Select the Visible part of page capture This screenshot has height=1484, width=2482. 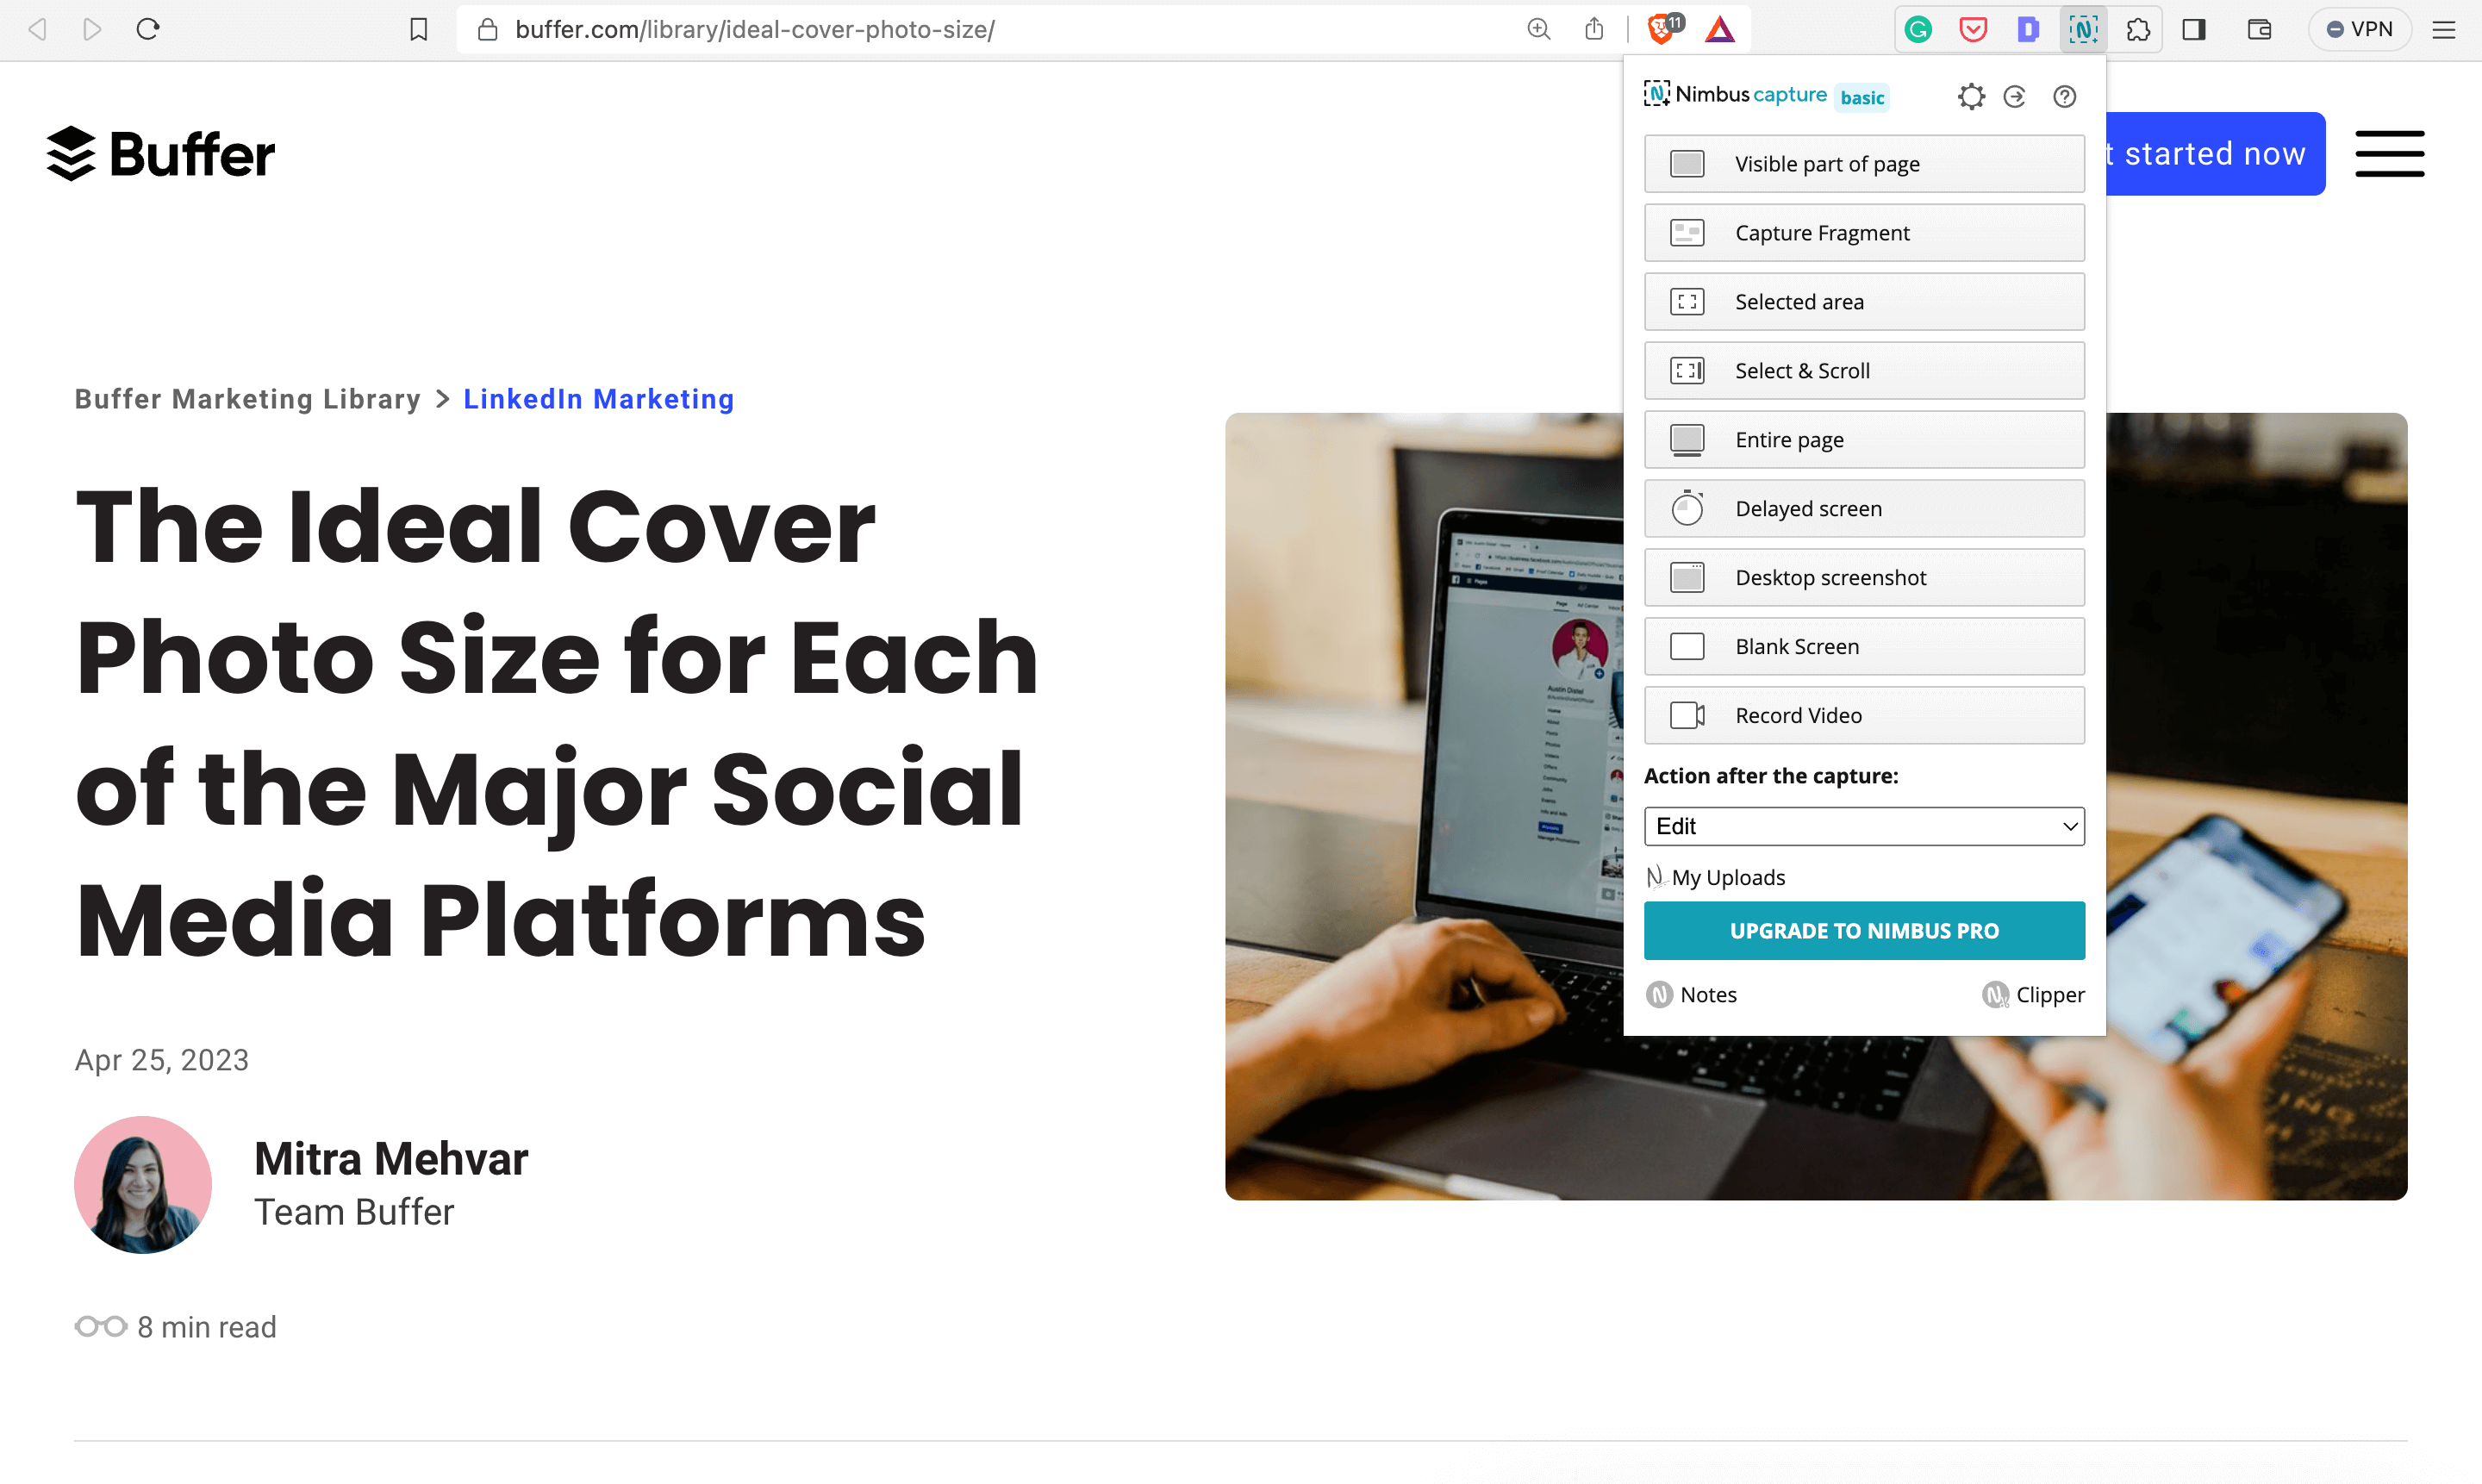1862,163
